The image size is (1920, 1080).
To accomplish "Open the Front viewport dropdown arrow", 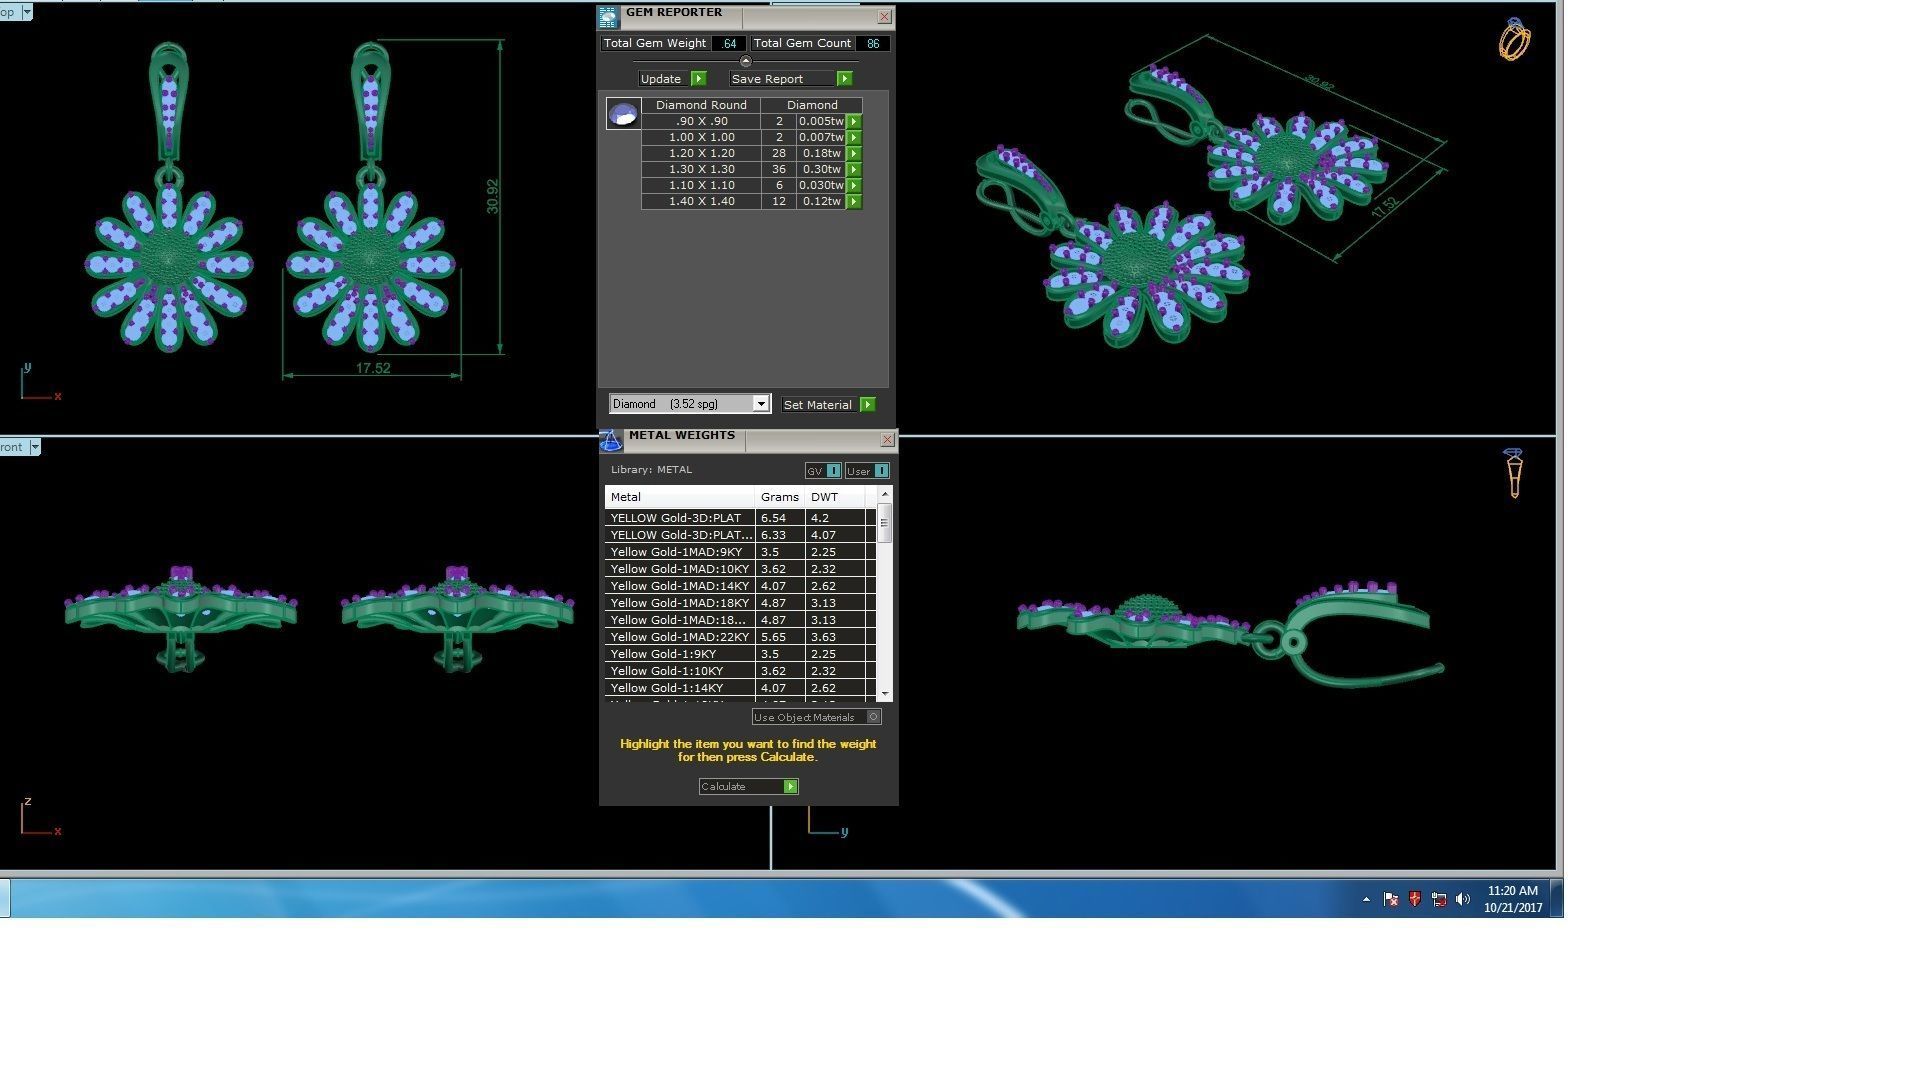I will pyautogui.click(x=34, y=447).
